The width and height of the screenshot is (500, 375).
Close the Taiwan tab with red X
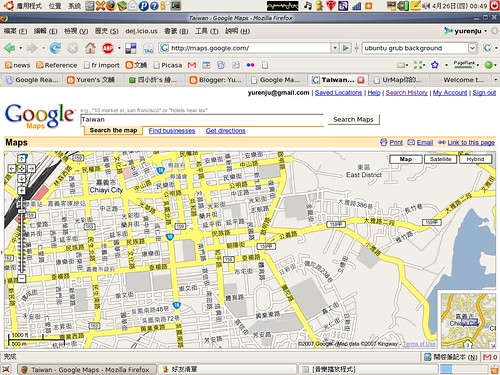coord(361,80)
